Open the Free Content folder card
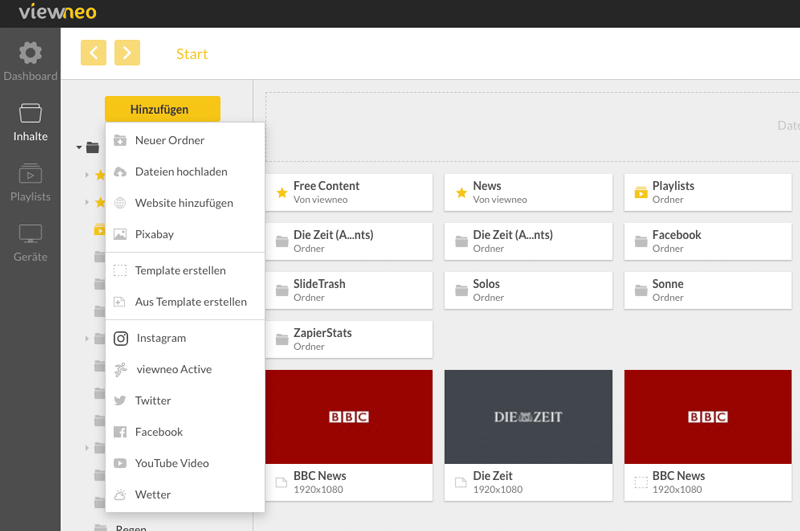The image size is (800, 531). [x=349, y=192]
